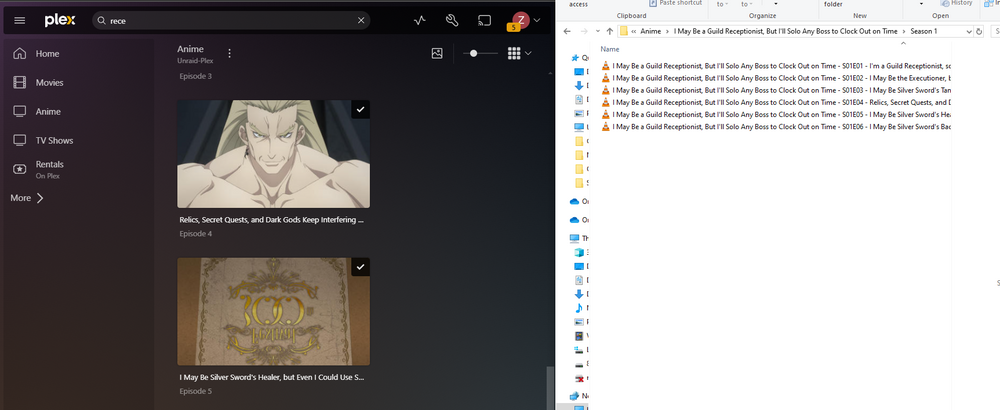Click Paste shortcut in Clipboard group
Image resolution: width=1000 pixels, height=410 pixels.
click(x=675, y=3)
